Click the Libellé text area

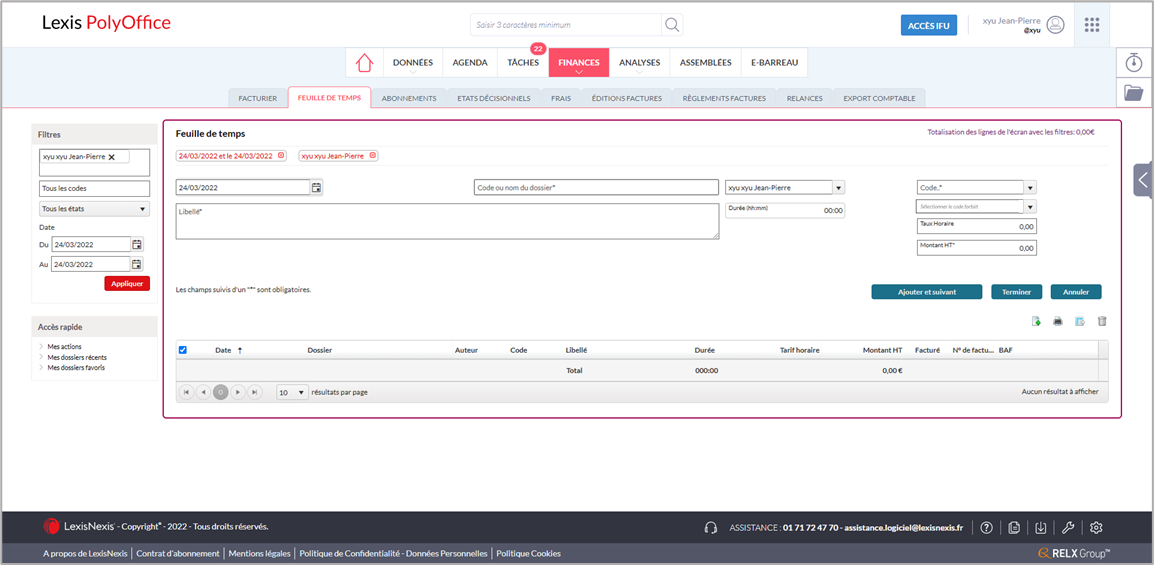pos(446,222)
